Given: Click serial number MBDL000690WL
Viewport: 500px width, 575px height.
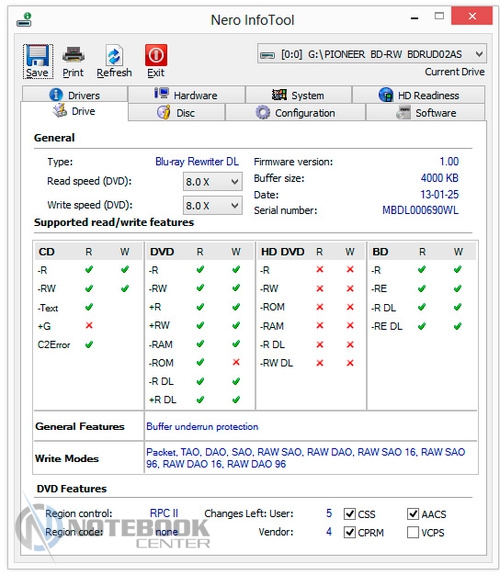Looking at the screenshot, I should click(x=420, y=210).
